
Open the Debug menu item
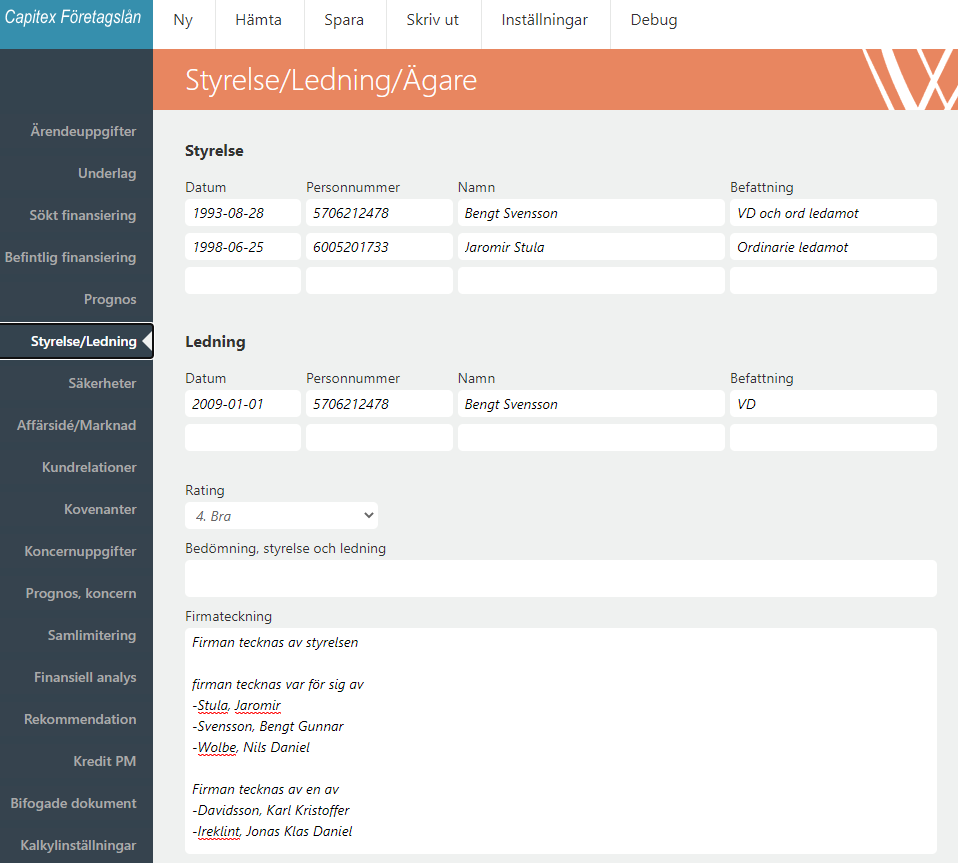pyautogui.click(x=654, y=20)
